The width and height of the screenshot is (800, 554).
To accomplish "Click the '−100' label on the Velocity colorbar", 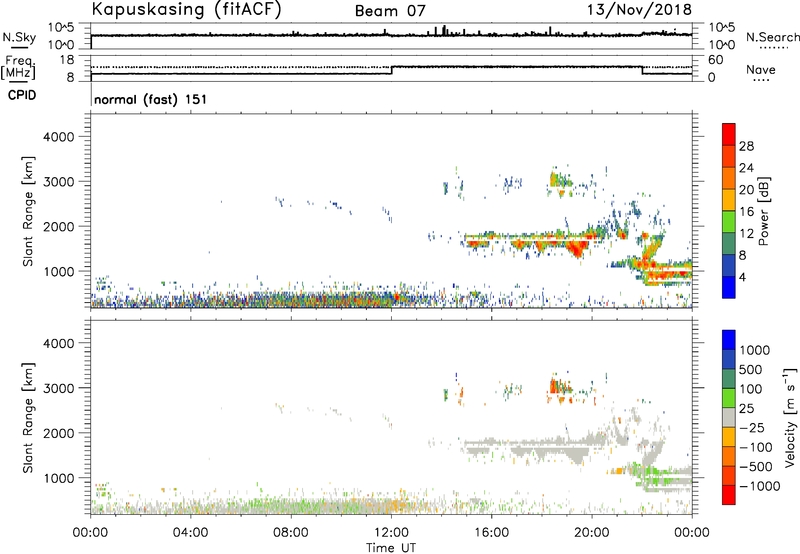I will pos(755,447).
